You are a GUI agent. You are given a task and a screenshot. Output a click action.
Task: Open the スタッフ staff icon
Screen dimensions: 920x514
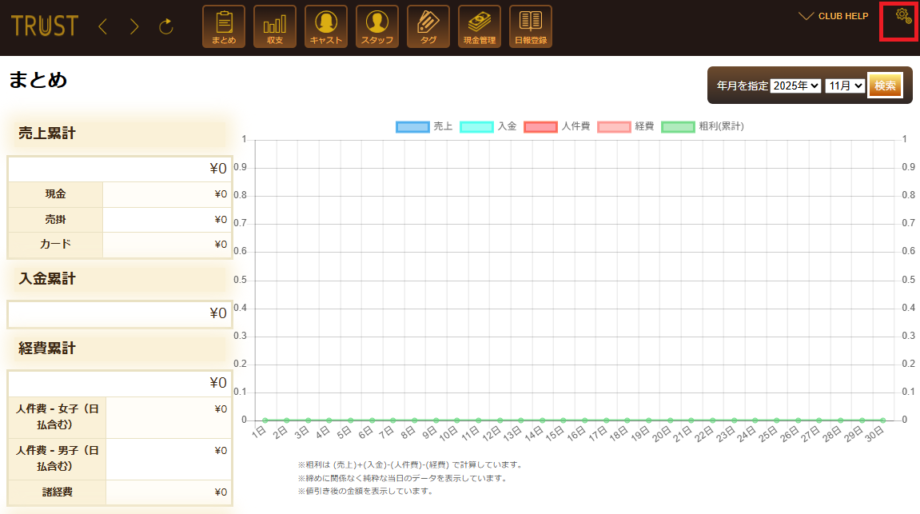(376, 26)
